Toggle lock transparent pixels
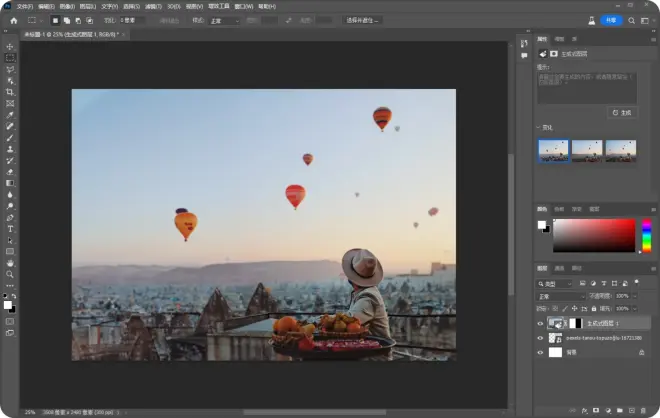Viewport: 660px width, 418px height. [555, 309]
